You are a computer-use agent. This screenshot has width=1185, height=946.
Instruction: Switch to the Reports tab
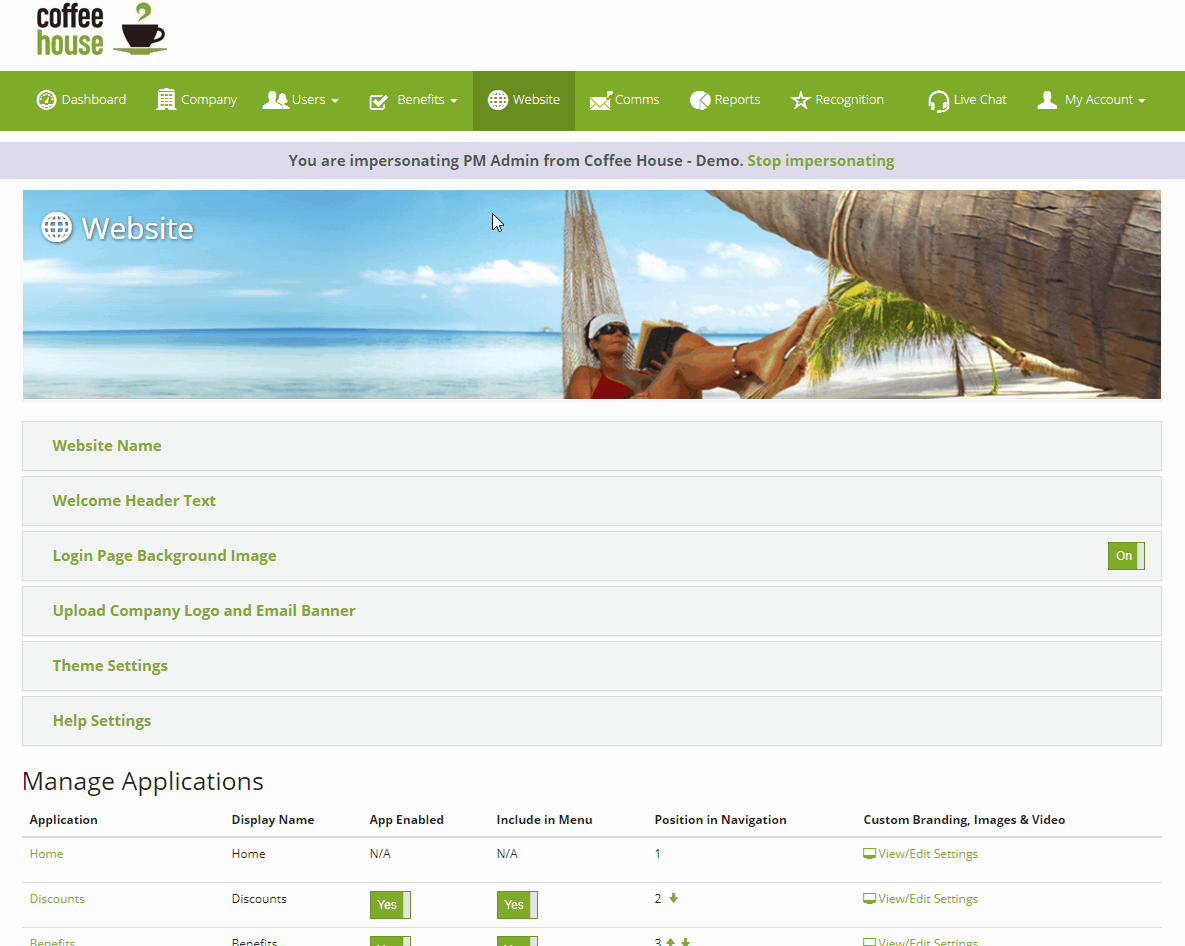[x=724, y=99]
